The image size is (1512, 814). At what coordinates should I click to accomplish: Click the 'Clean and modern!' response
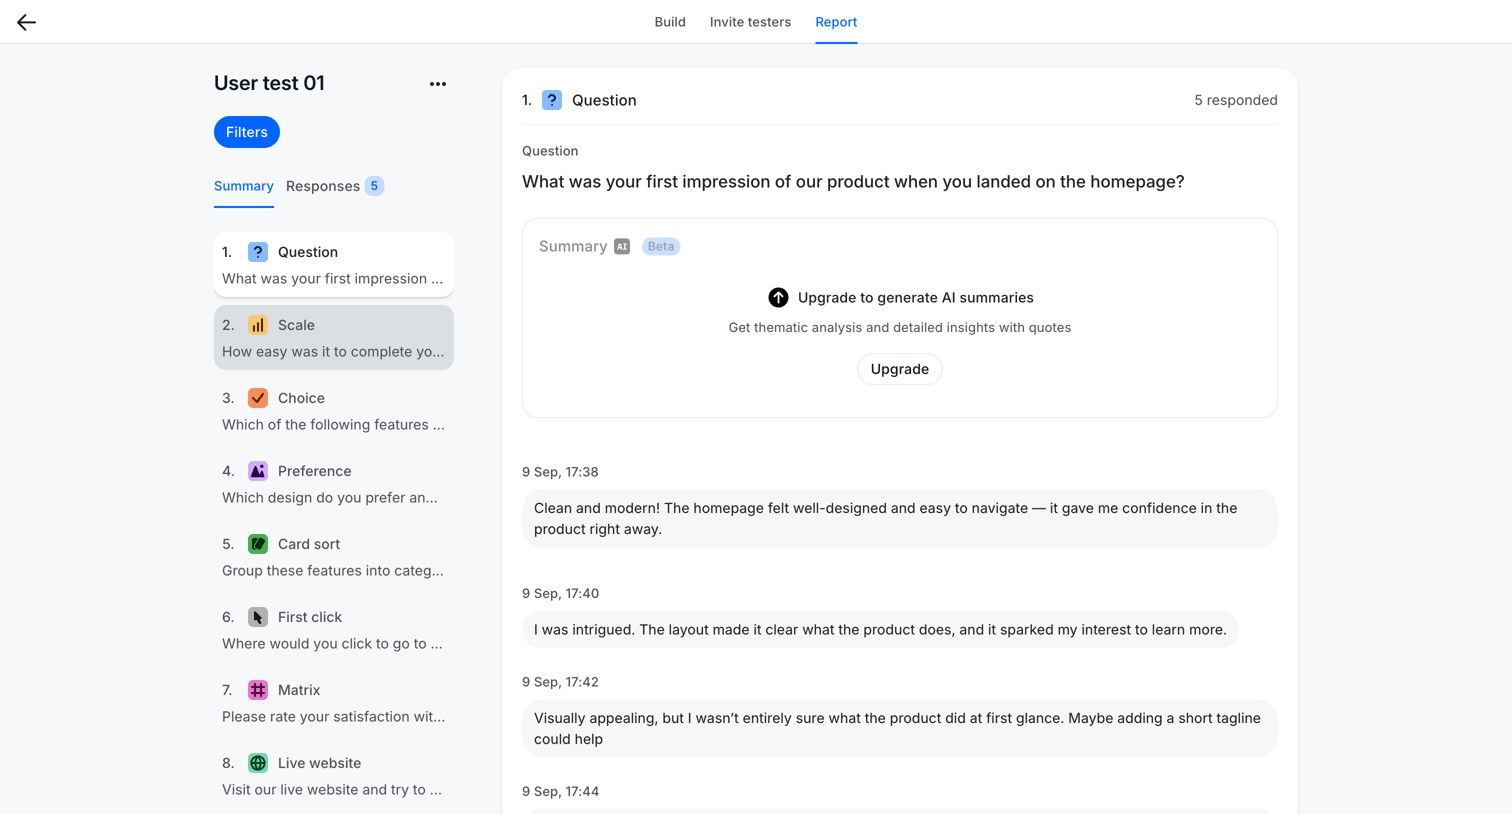pyautogui.click(x=900, y=518)
